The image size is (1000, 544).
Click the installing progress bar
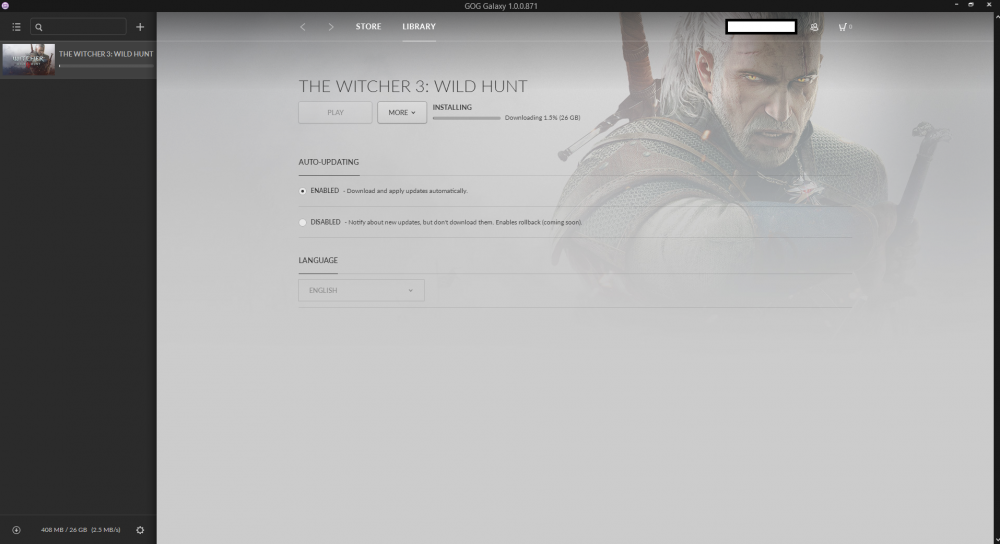(466, 118)
